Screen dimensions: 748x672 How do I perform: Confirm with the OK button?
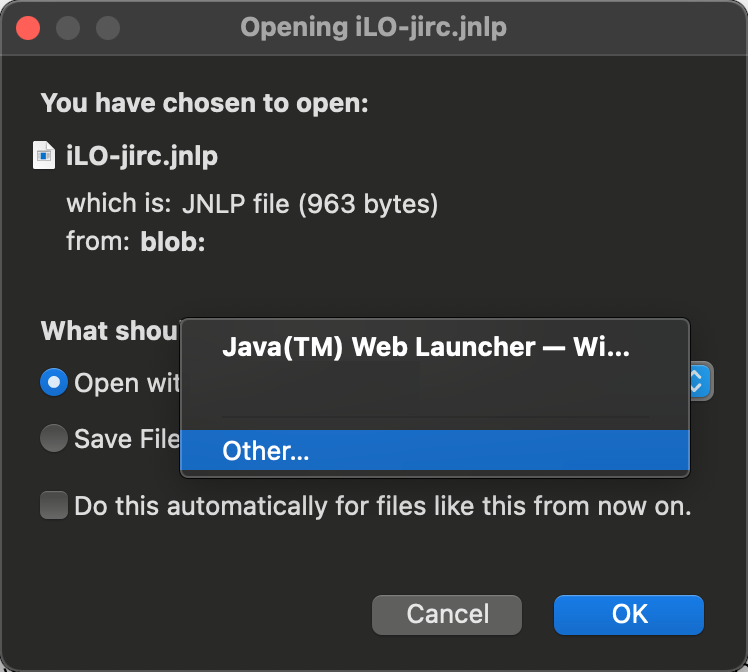tap(629, 614)
